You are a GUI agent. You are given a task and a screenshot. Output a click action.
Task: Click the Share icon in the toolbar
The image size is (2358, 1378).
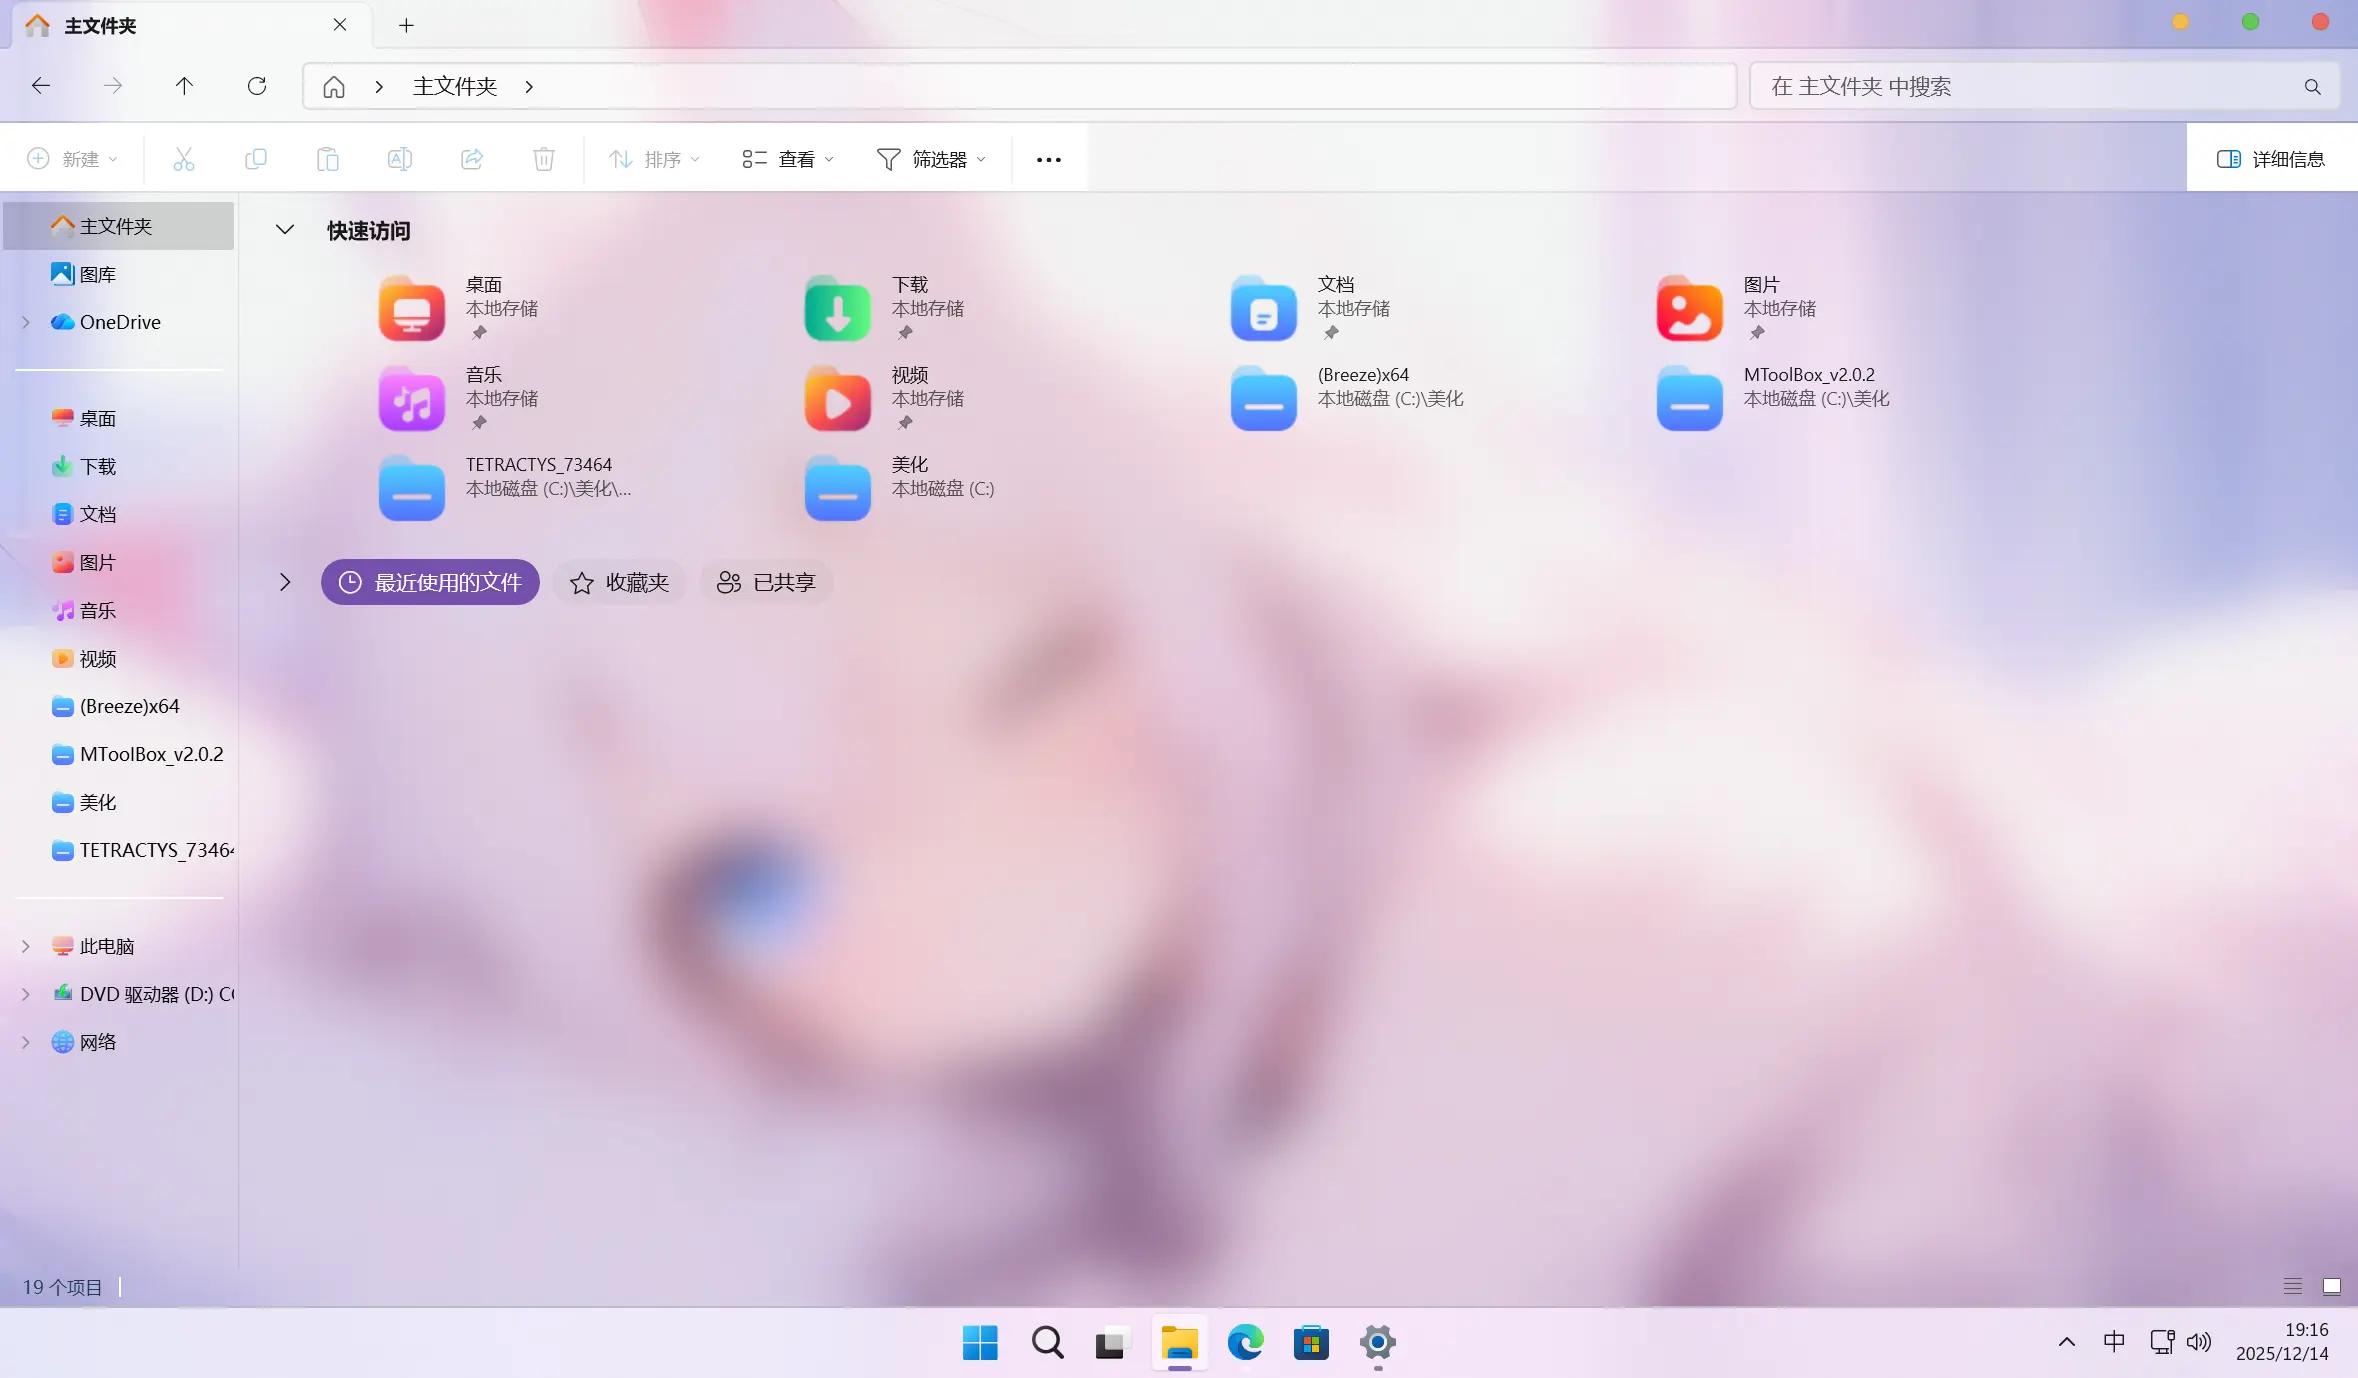click(x=471, y=158)
